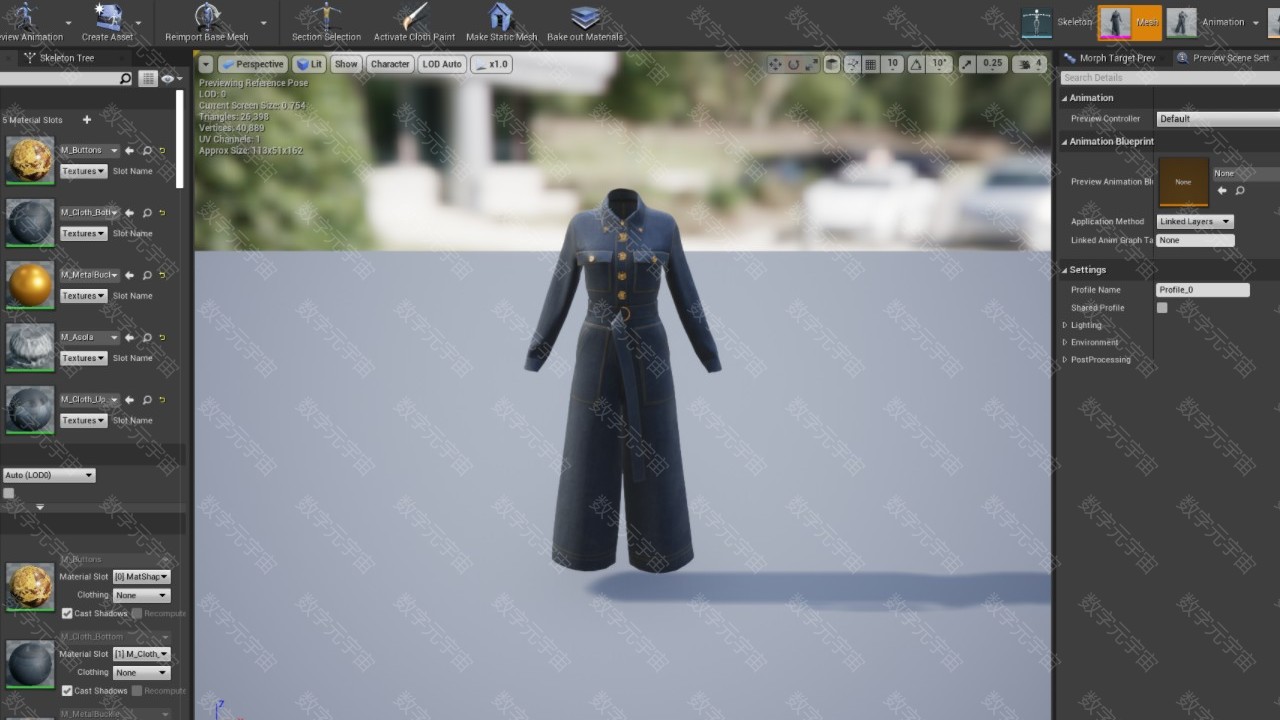
Task: Switch to Skeleton editing mode
Action: [1057, 22]
